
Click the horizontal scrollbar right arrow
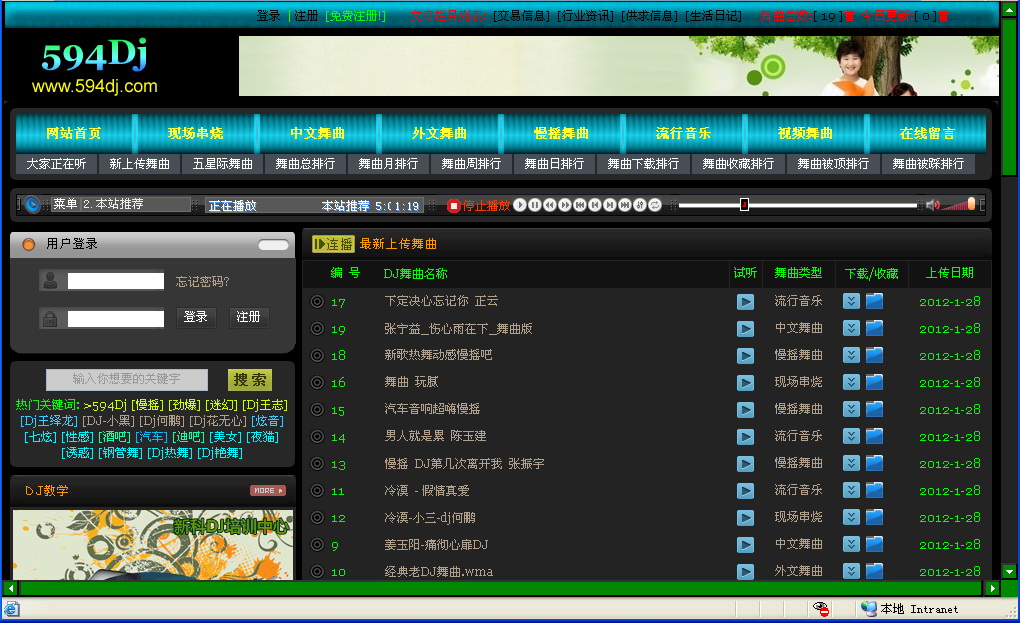coord(992,588)
